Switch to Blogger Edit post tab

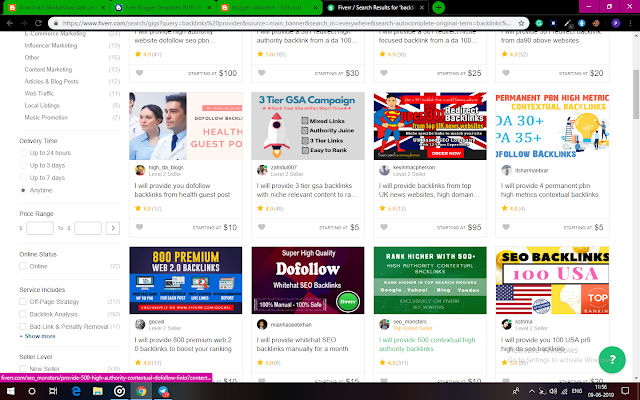(269, 7)
